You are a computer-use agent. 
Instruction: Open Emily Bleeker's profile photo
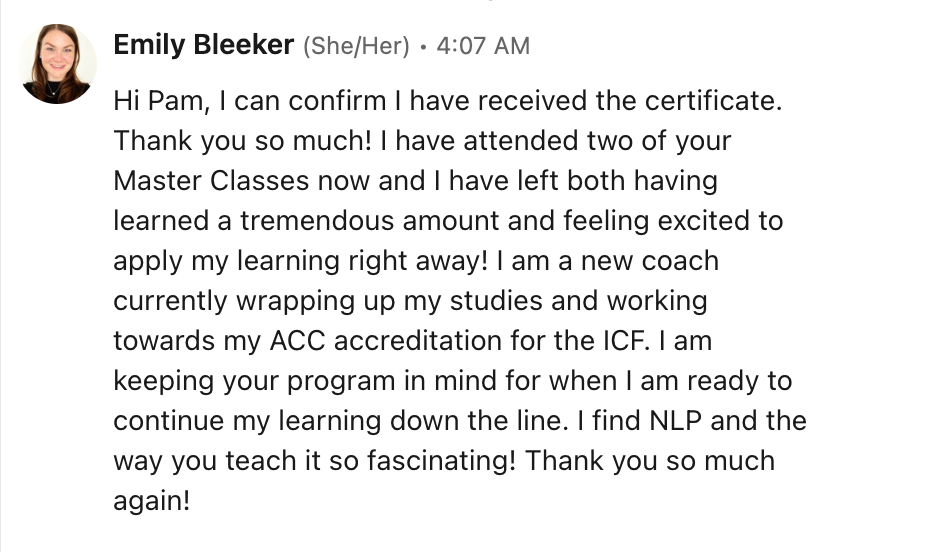click(x=58, y=64)
